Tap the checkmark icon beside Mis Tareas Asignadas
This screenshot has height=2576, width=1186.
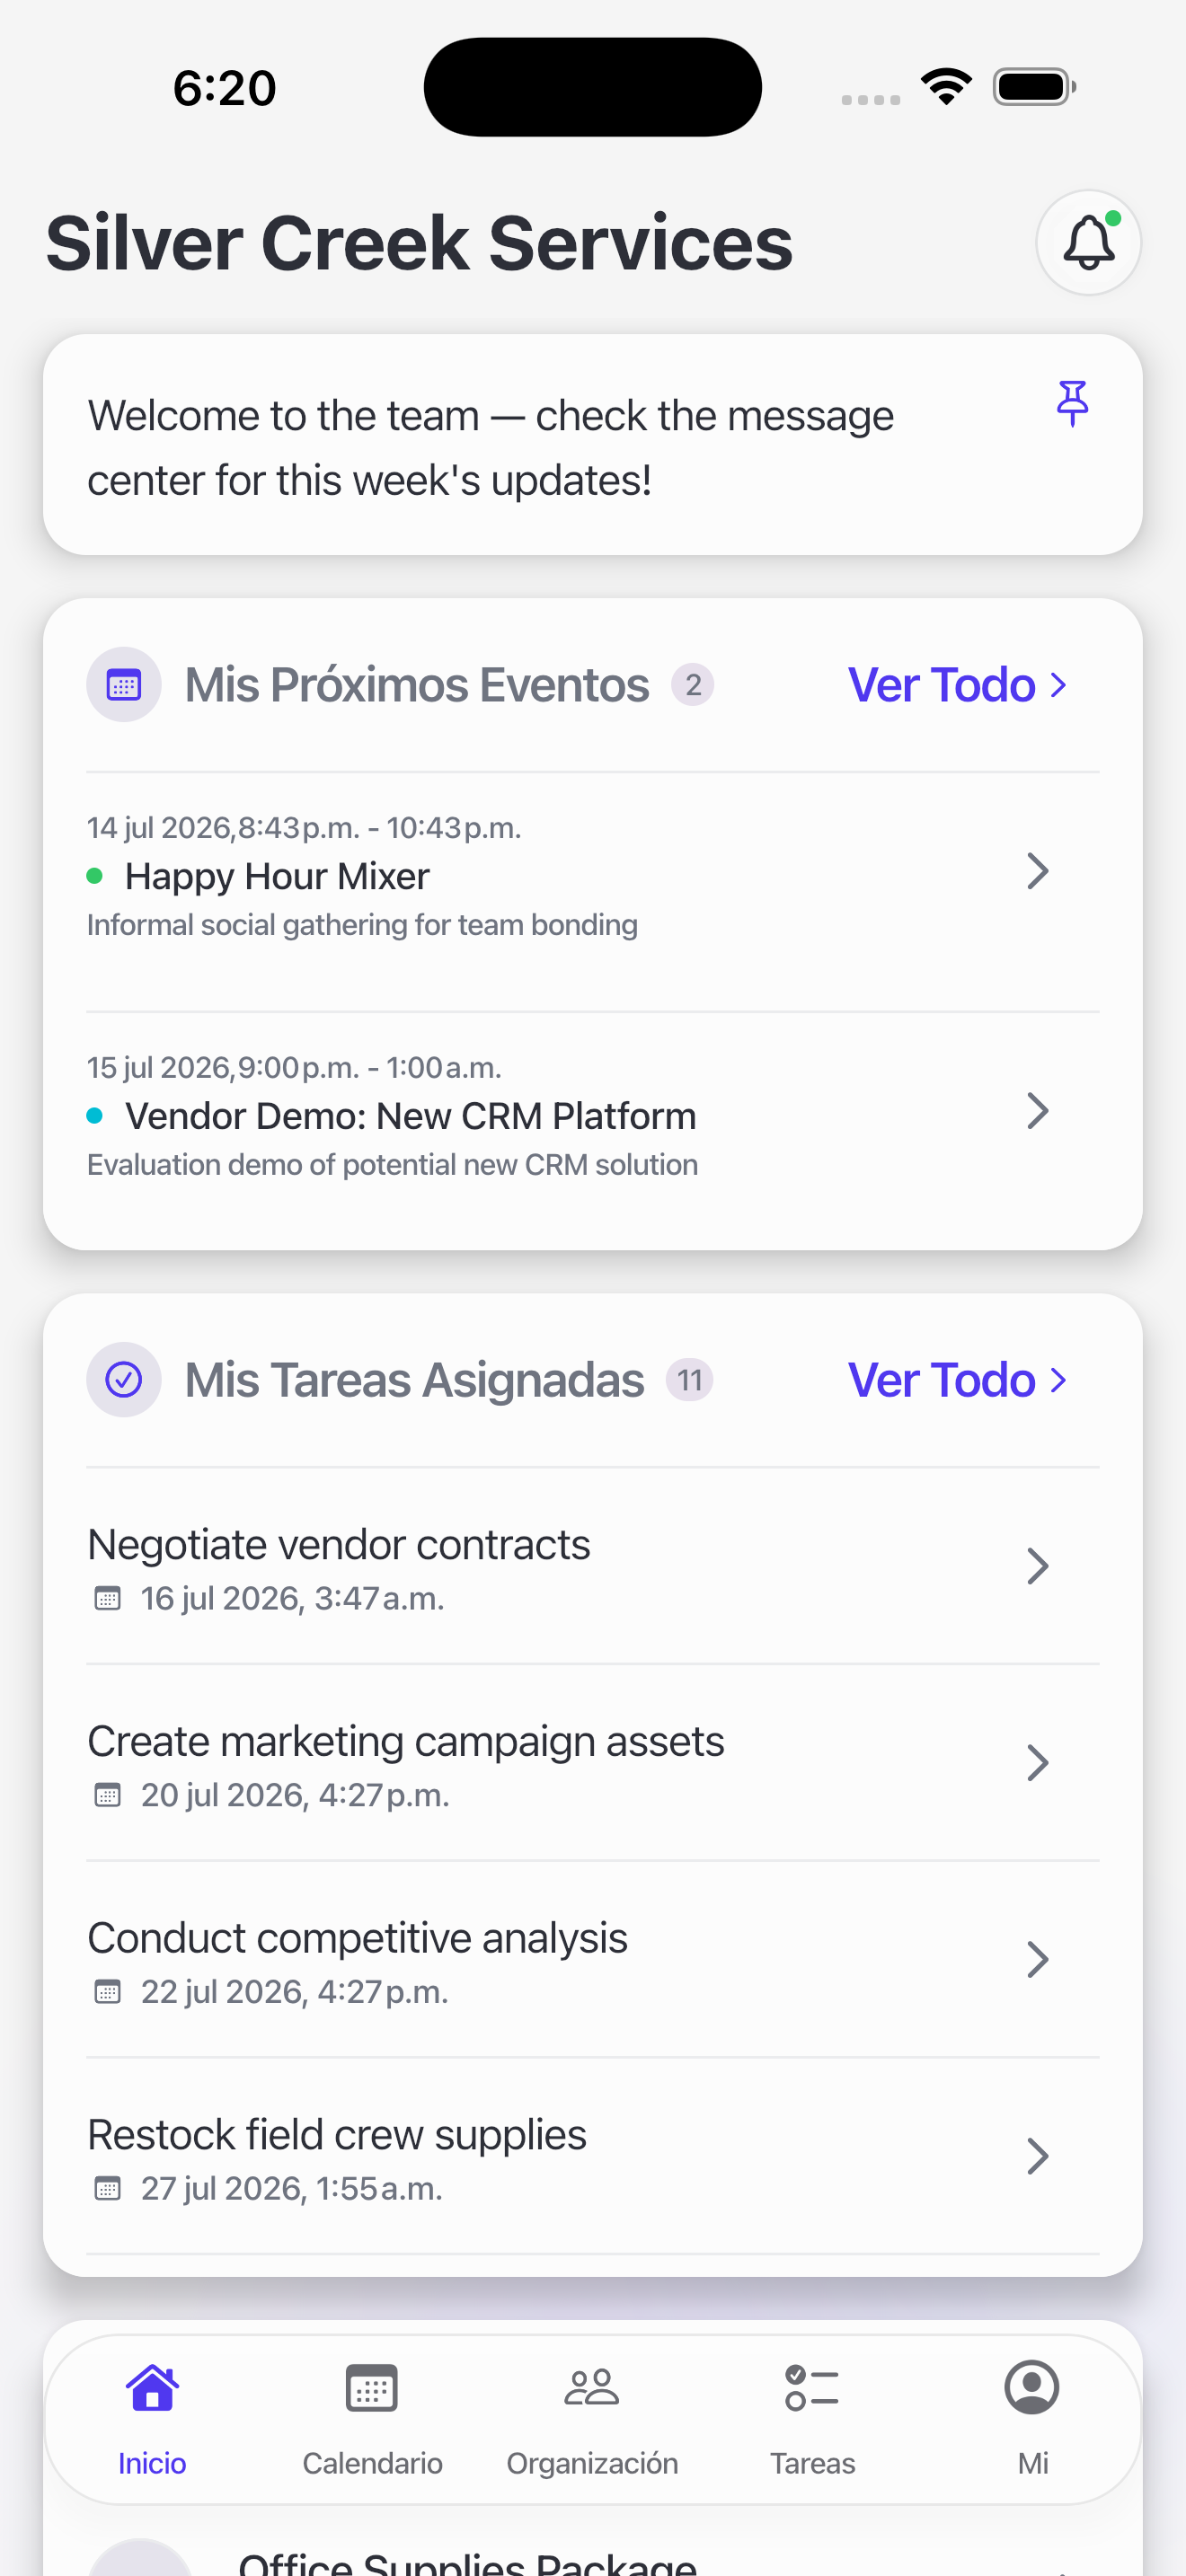click(x=124, y=1380)
